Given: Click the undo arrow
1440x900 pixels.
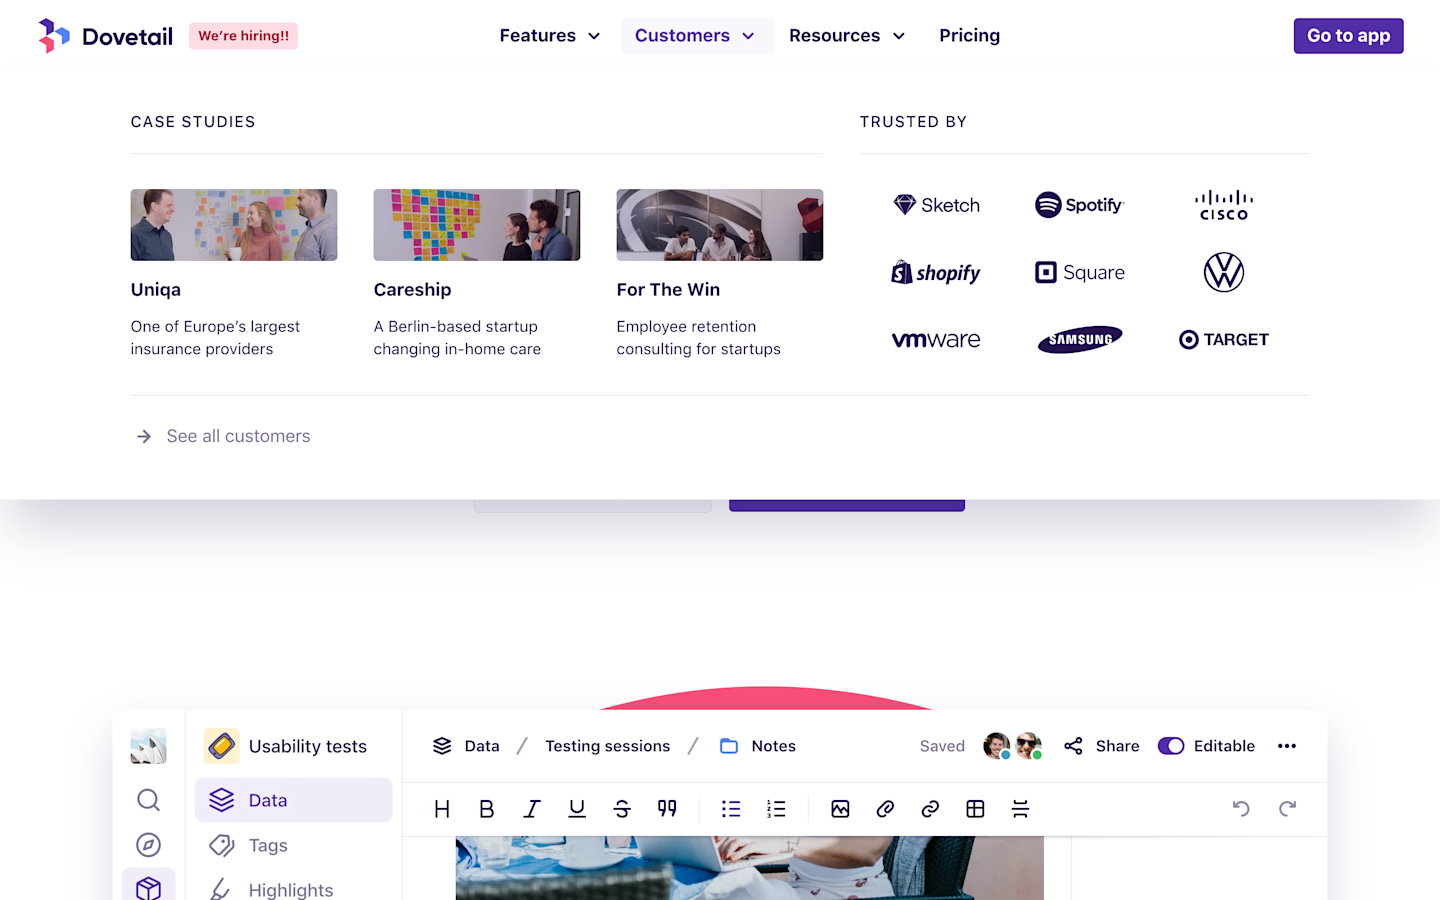Looking at the screenshot, I should (x=1241, y=808).
